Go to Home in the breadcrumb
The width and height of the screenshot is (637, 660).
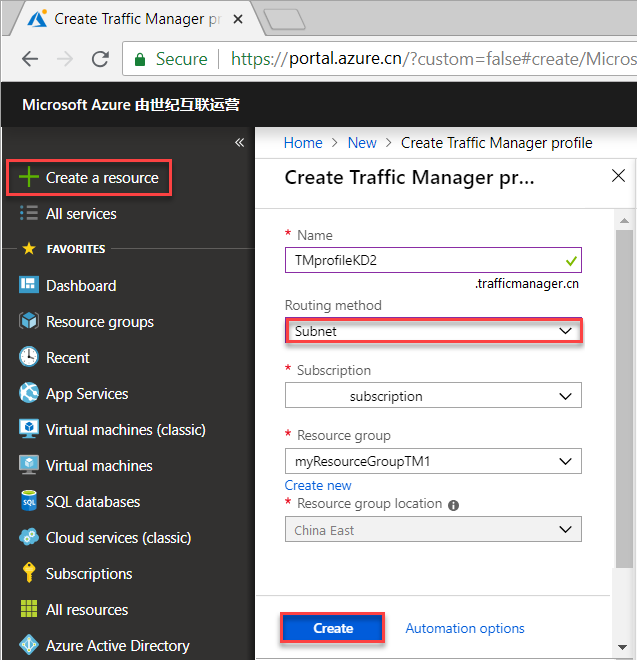pos(303,143)
